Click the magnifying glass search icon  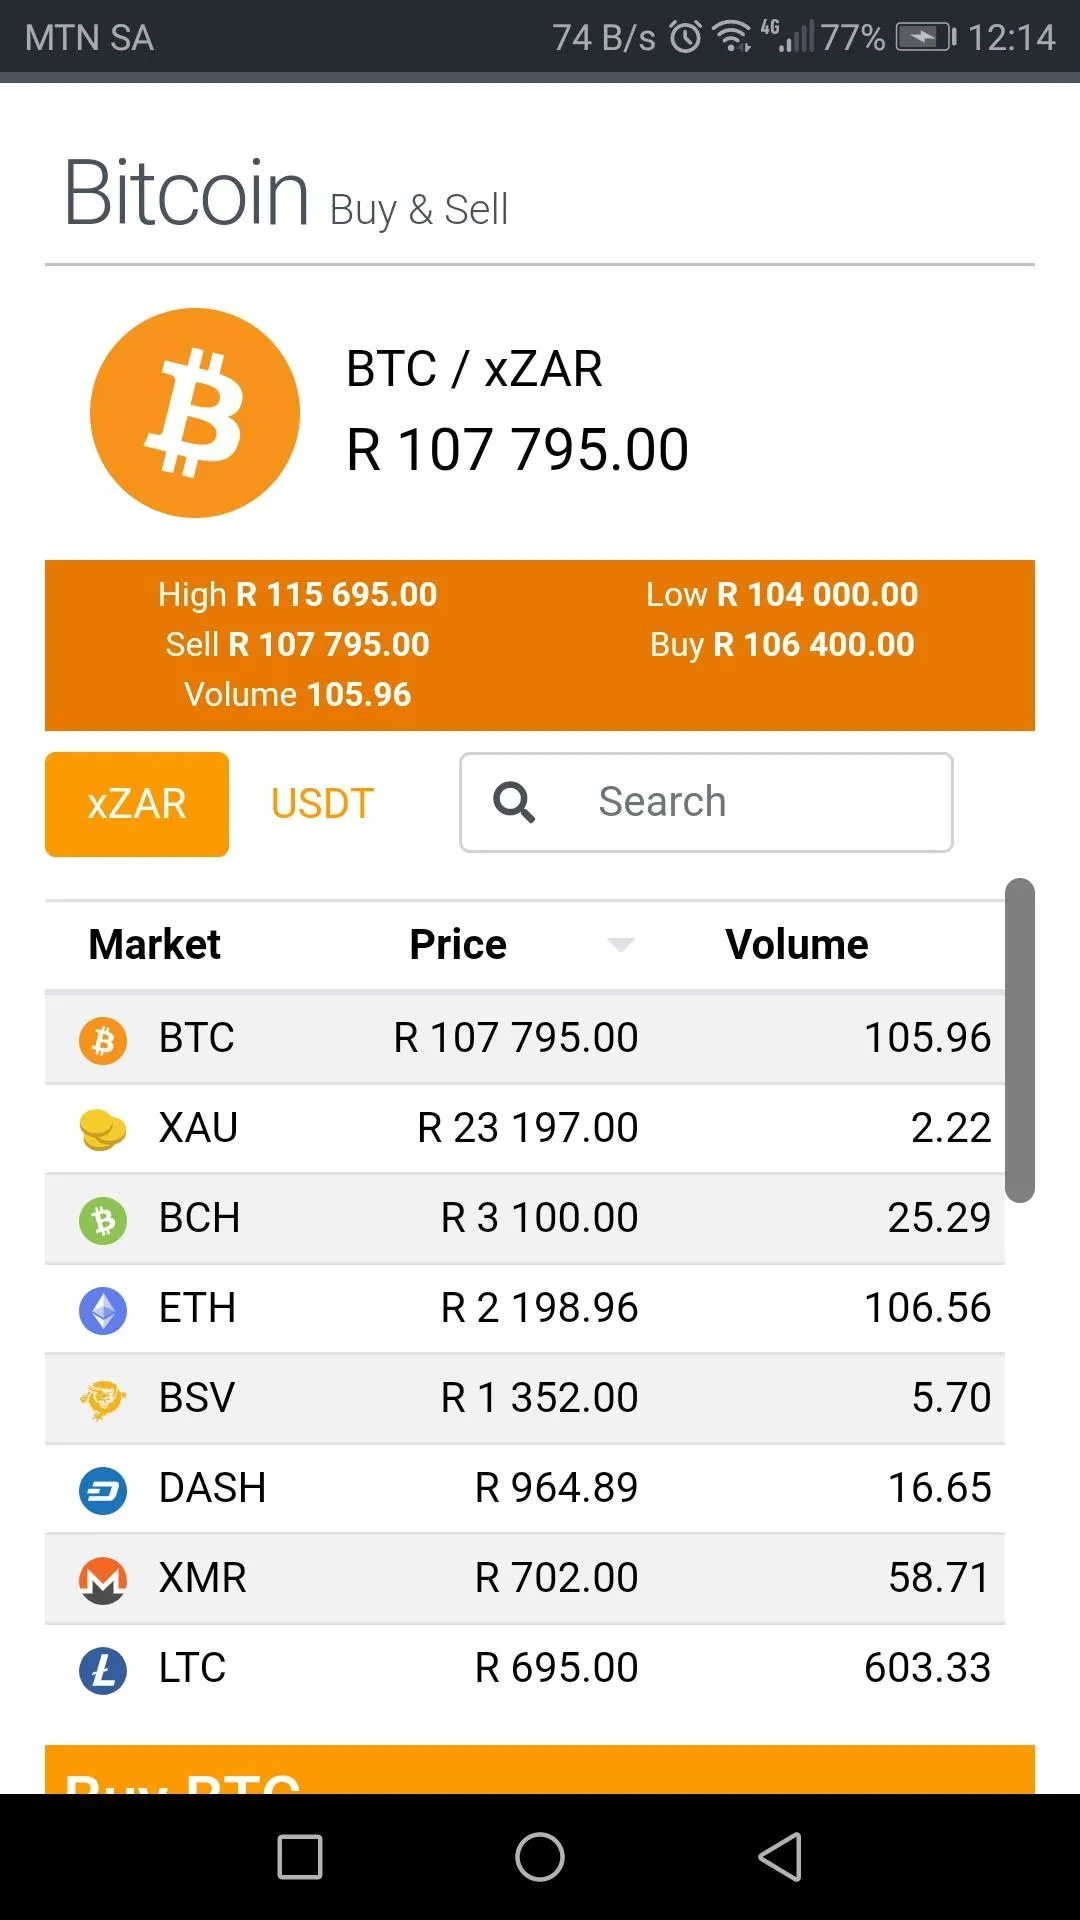514,802
